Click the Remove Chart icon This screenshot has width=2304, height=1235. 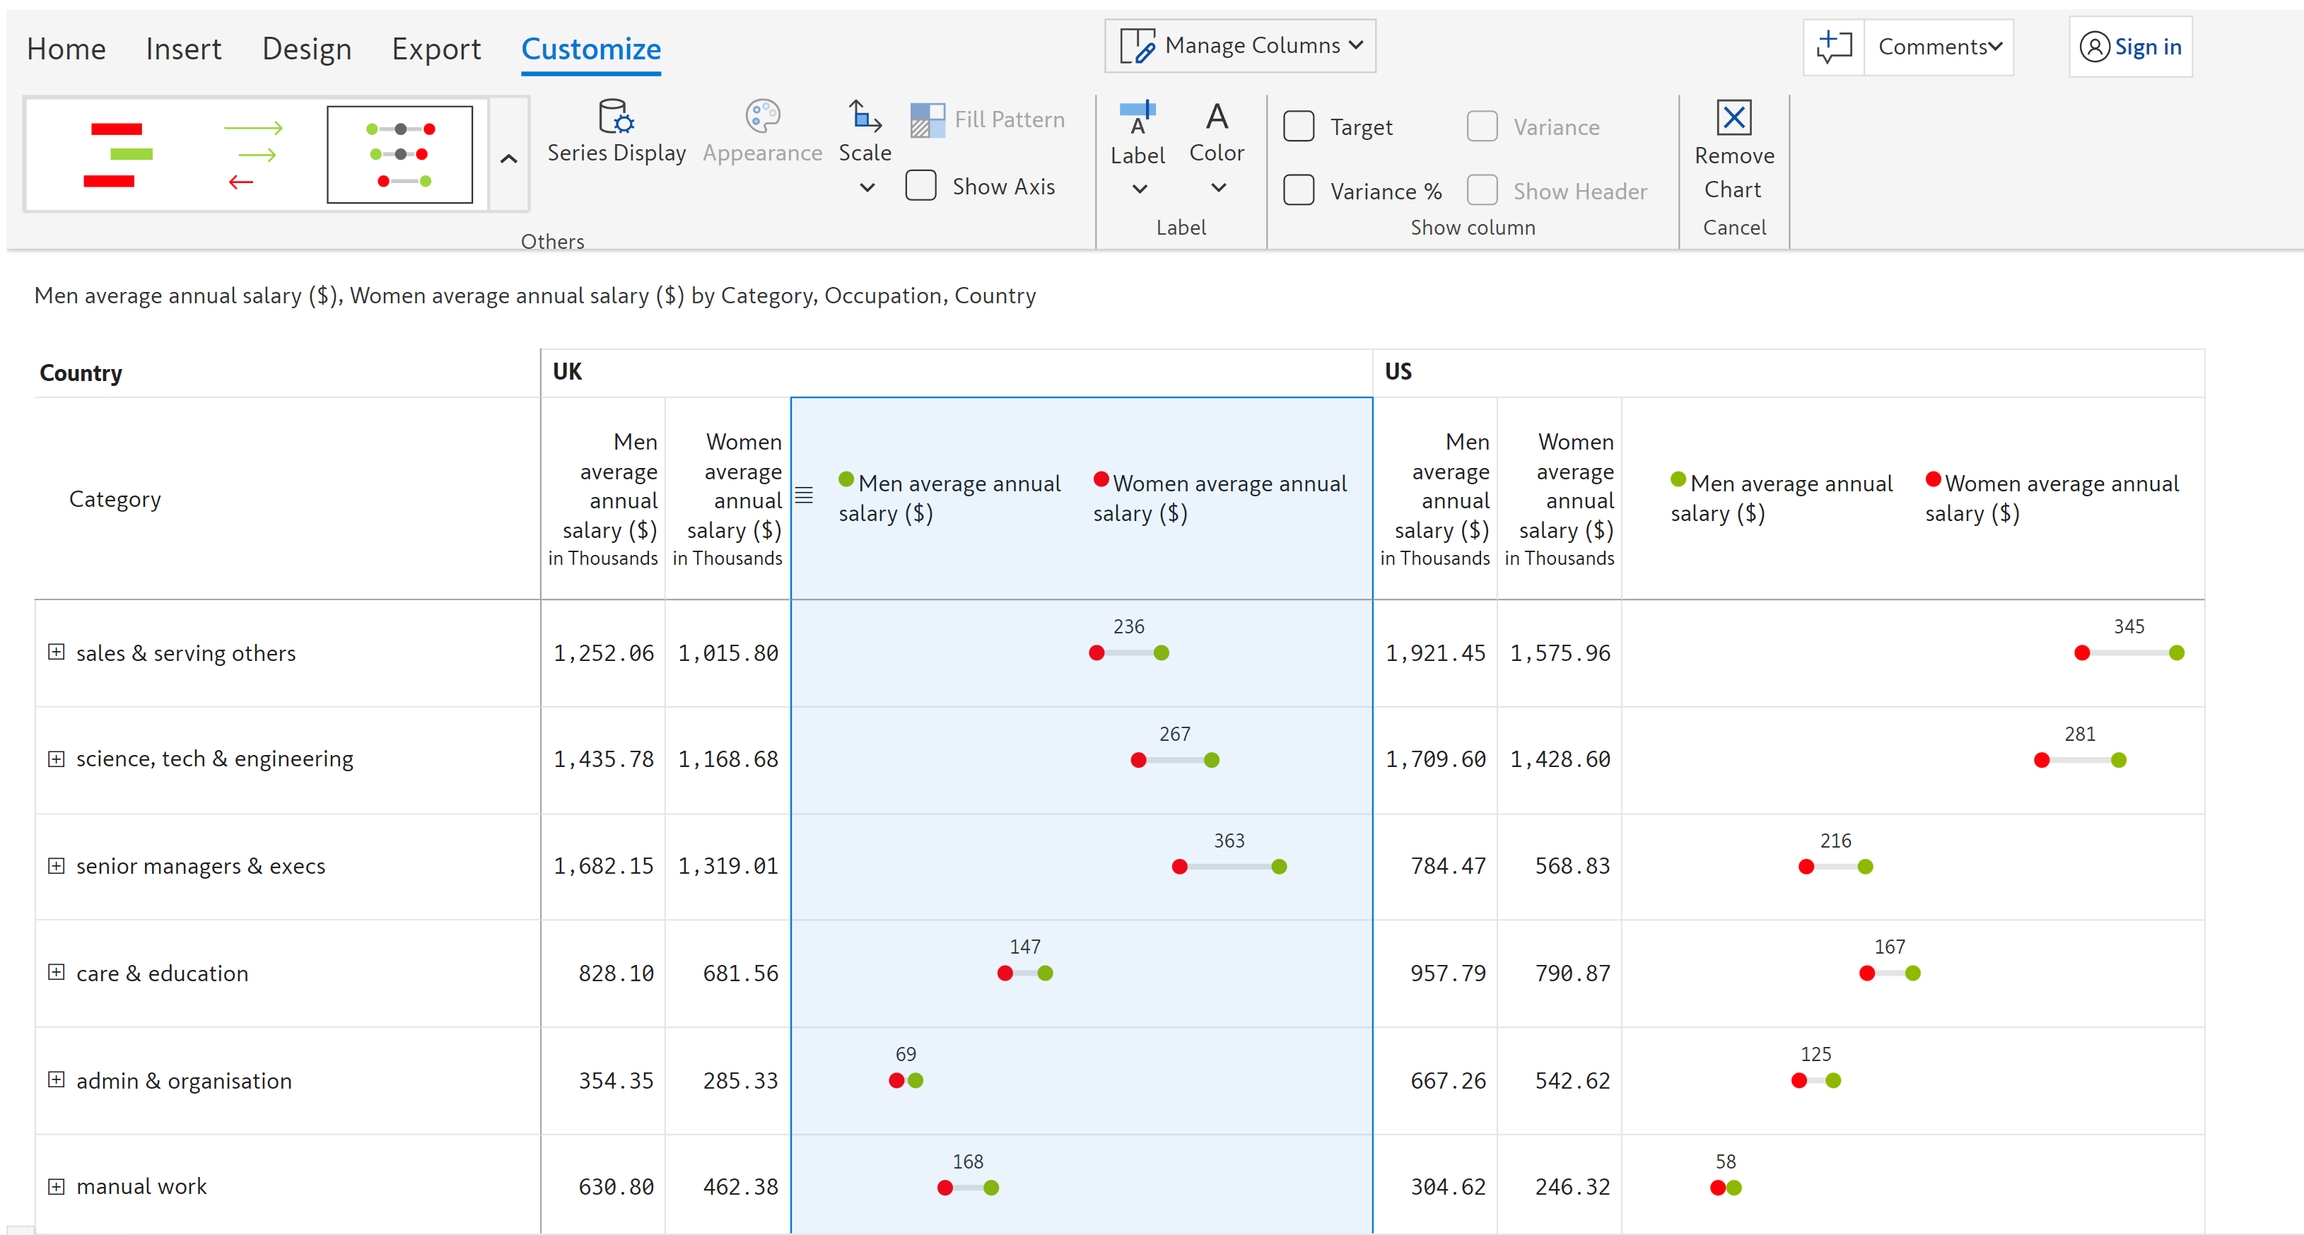pyautogui.click(x=1733, y=118)
